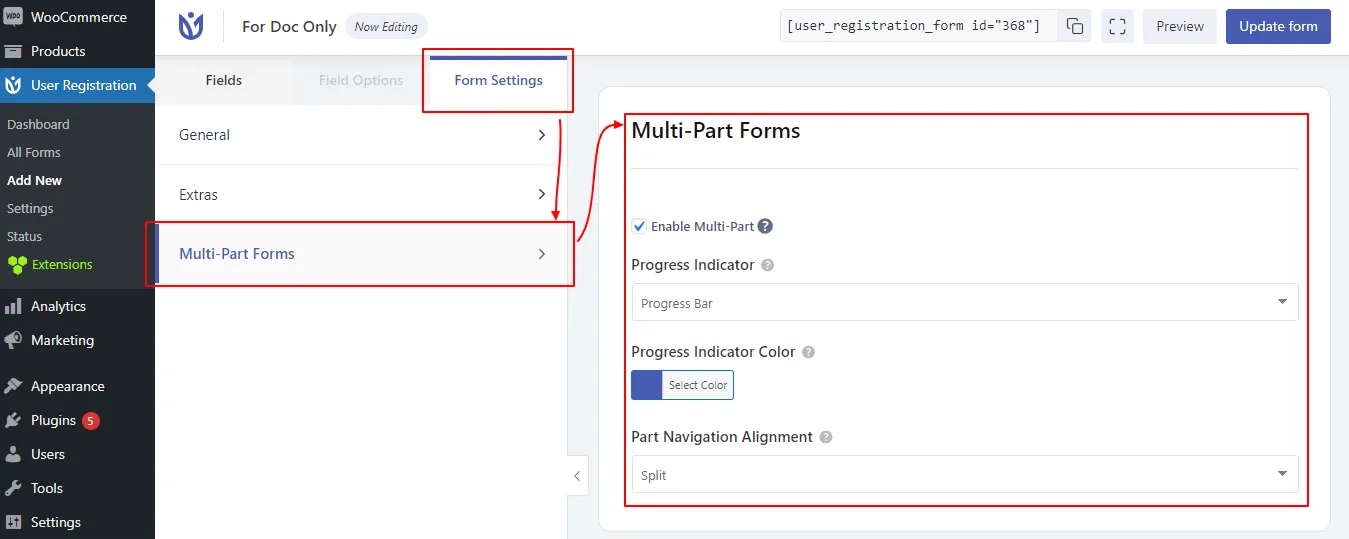Click the Progress Indicator help icon

point(767,266)
